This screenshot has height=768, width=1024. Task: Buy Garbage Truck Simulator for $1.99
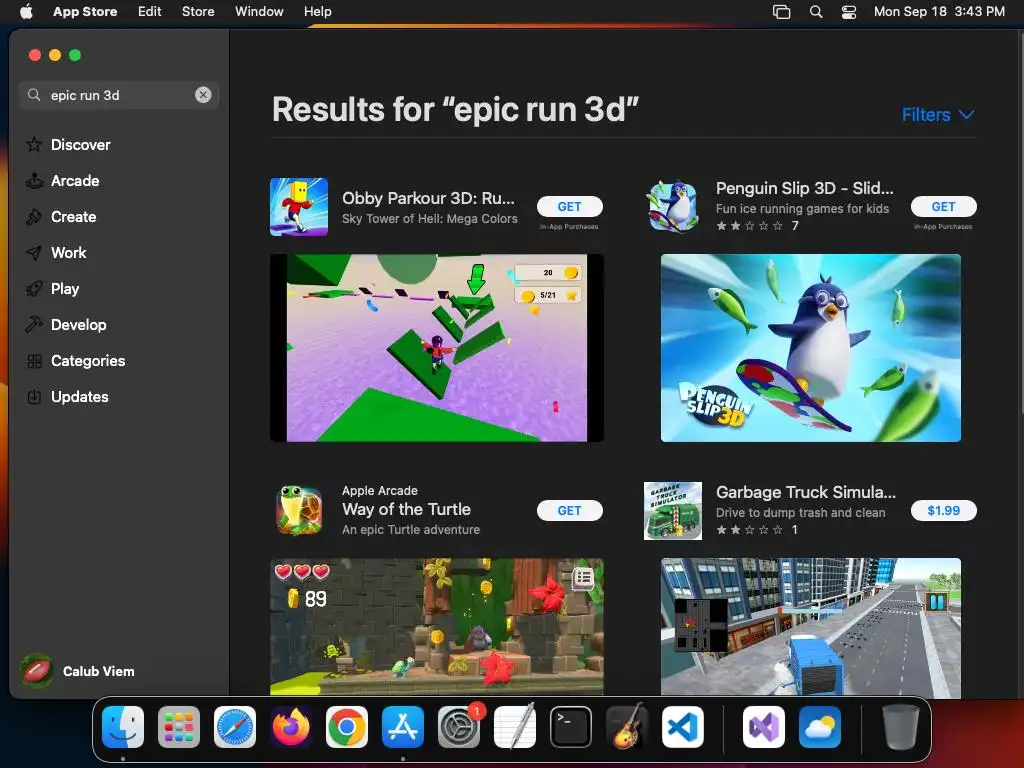(x=944, y=511)
